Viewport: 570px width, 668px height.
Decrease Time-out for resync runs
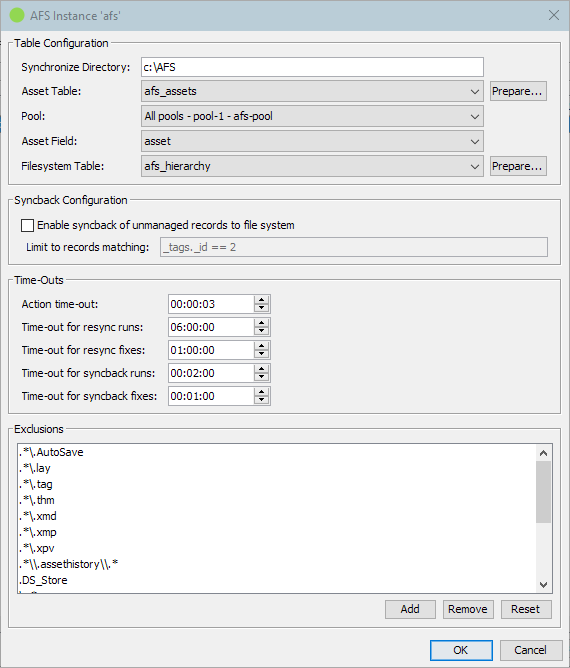click(262, 331)
